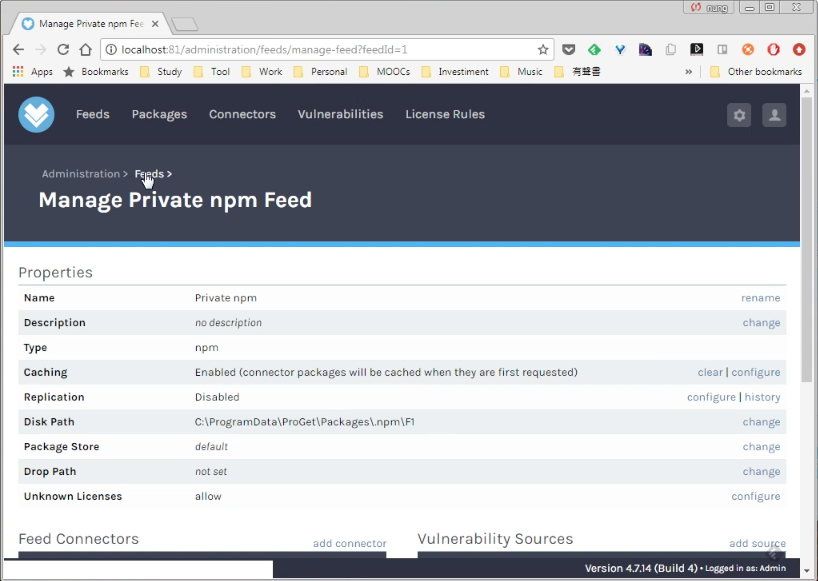Click the green diamond extension icon
Image resolution: width=818 pixels, height=581 pixels.
point(594,50)
